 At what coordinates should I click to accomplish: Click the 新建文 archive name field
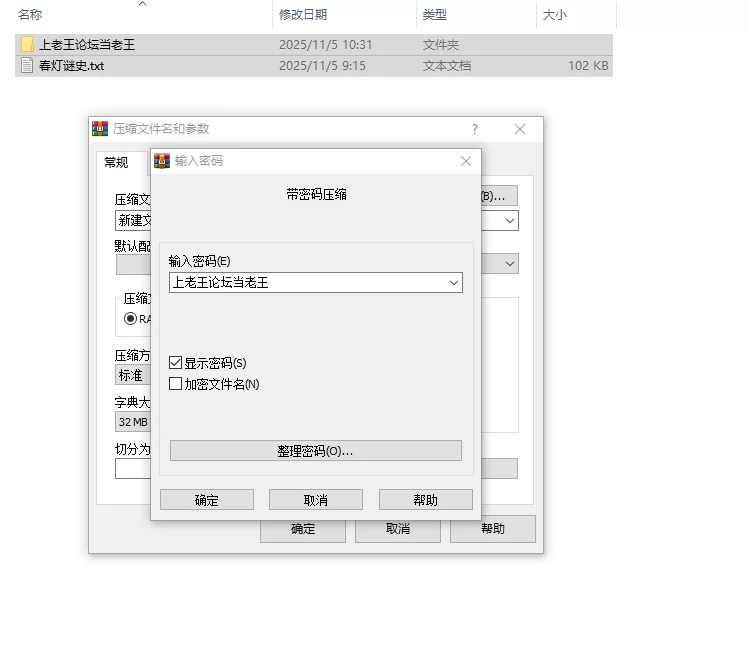click(133, 221)
